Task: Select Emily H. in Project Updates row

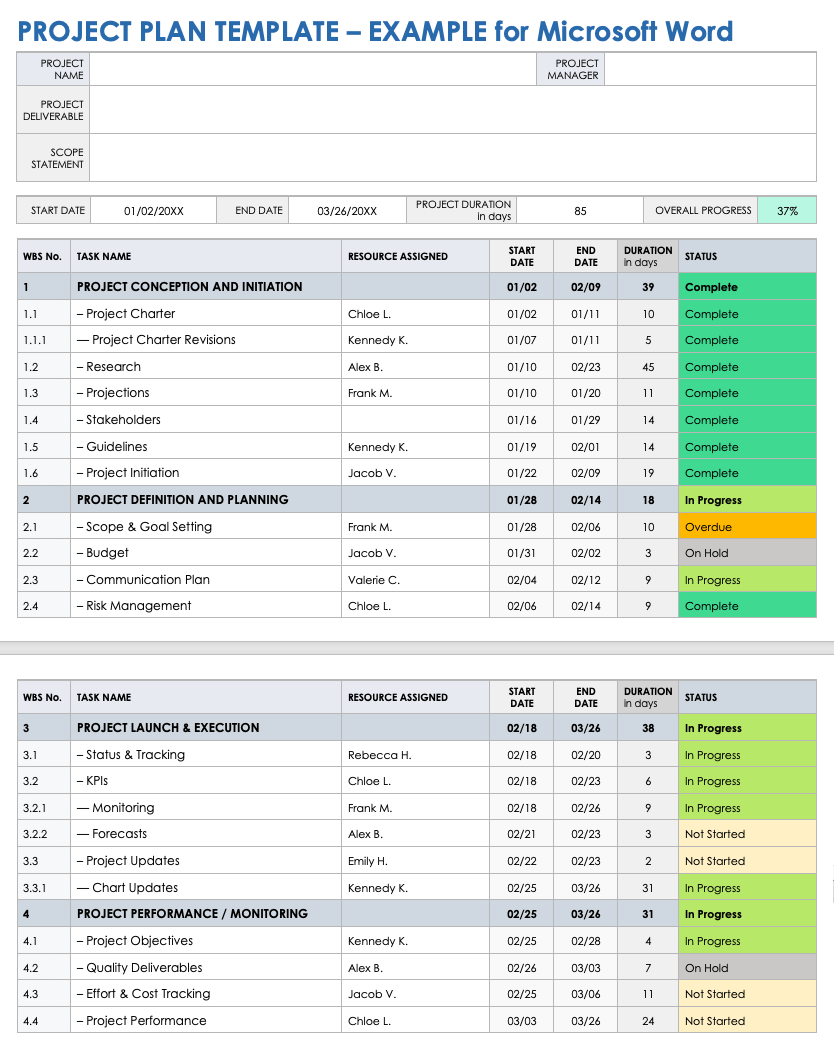Action: (x=367, y=861)
